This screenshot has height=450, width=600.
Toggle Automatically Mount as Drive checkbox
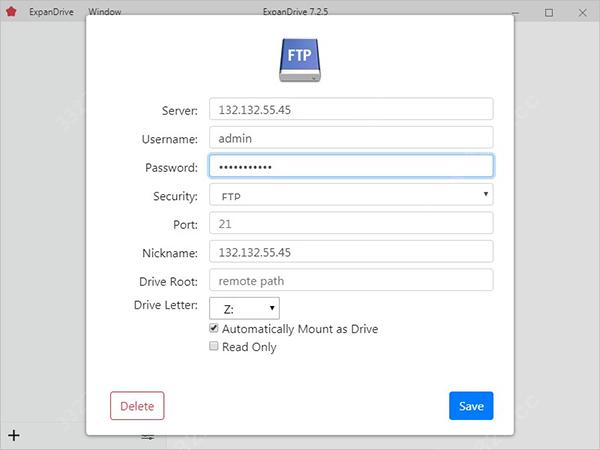point(214,328)
